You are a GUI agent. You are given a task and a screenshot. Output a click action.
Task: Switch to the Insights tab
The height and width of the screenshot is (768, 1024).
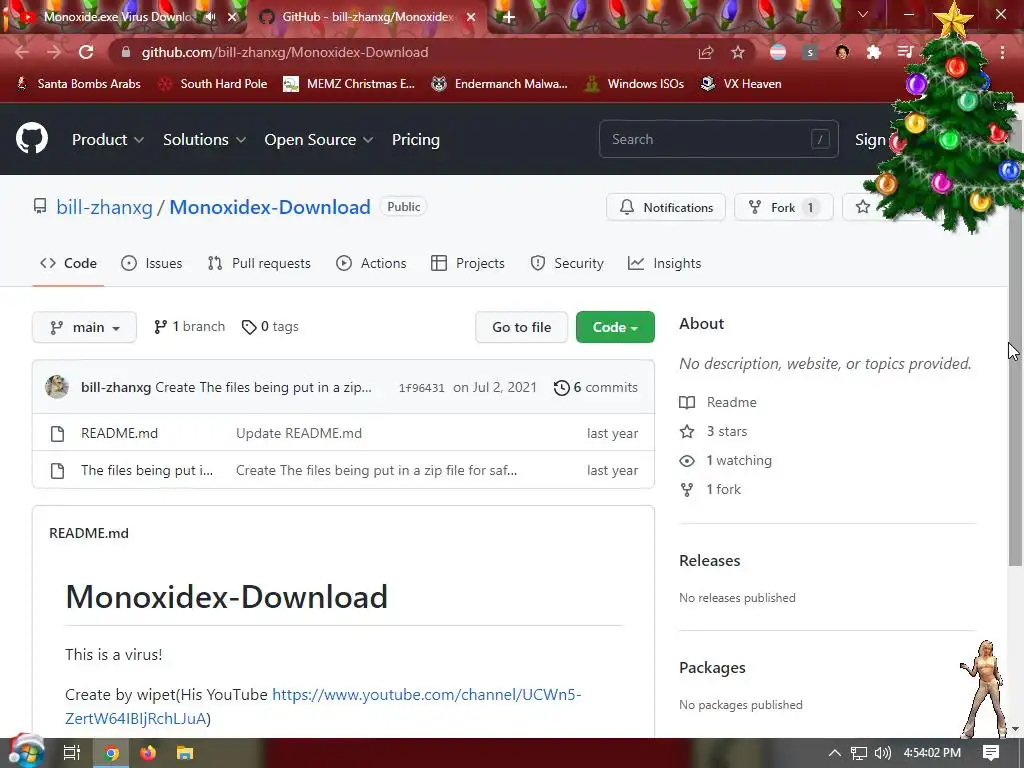pos(664,263)
